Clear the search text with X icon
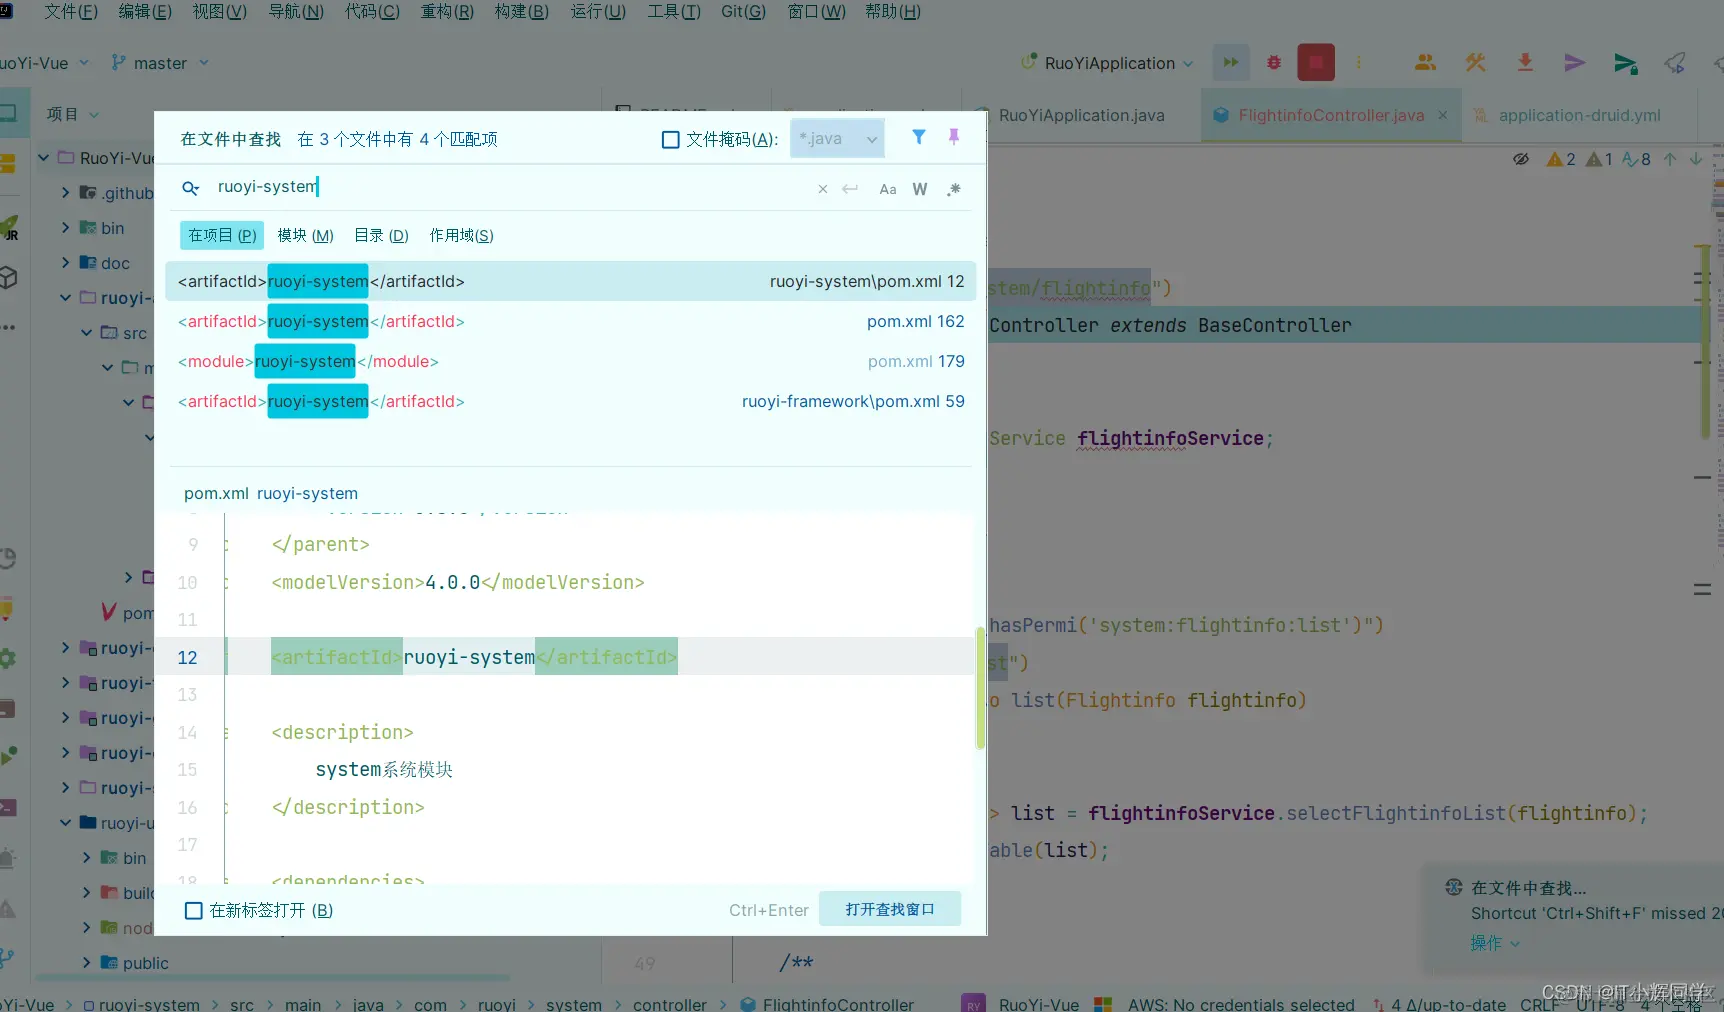The height and width of the screenshot is (1012, 1724). point(822,189)
